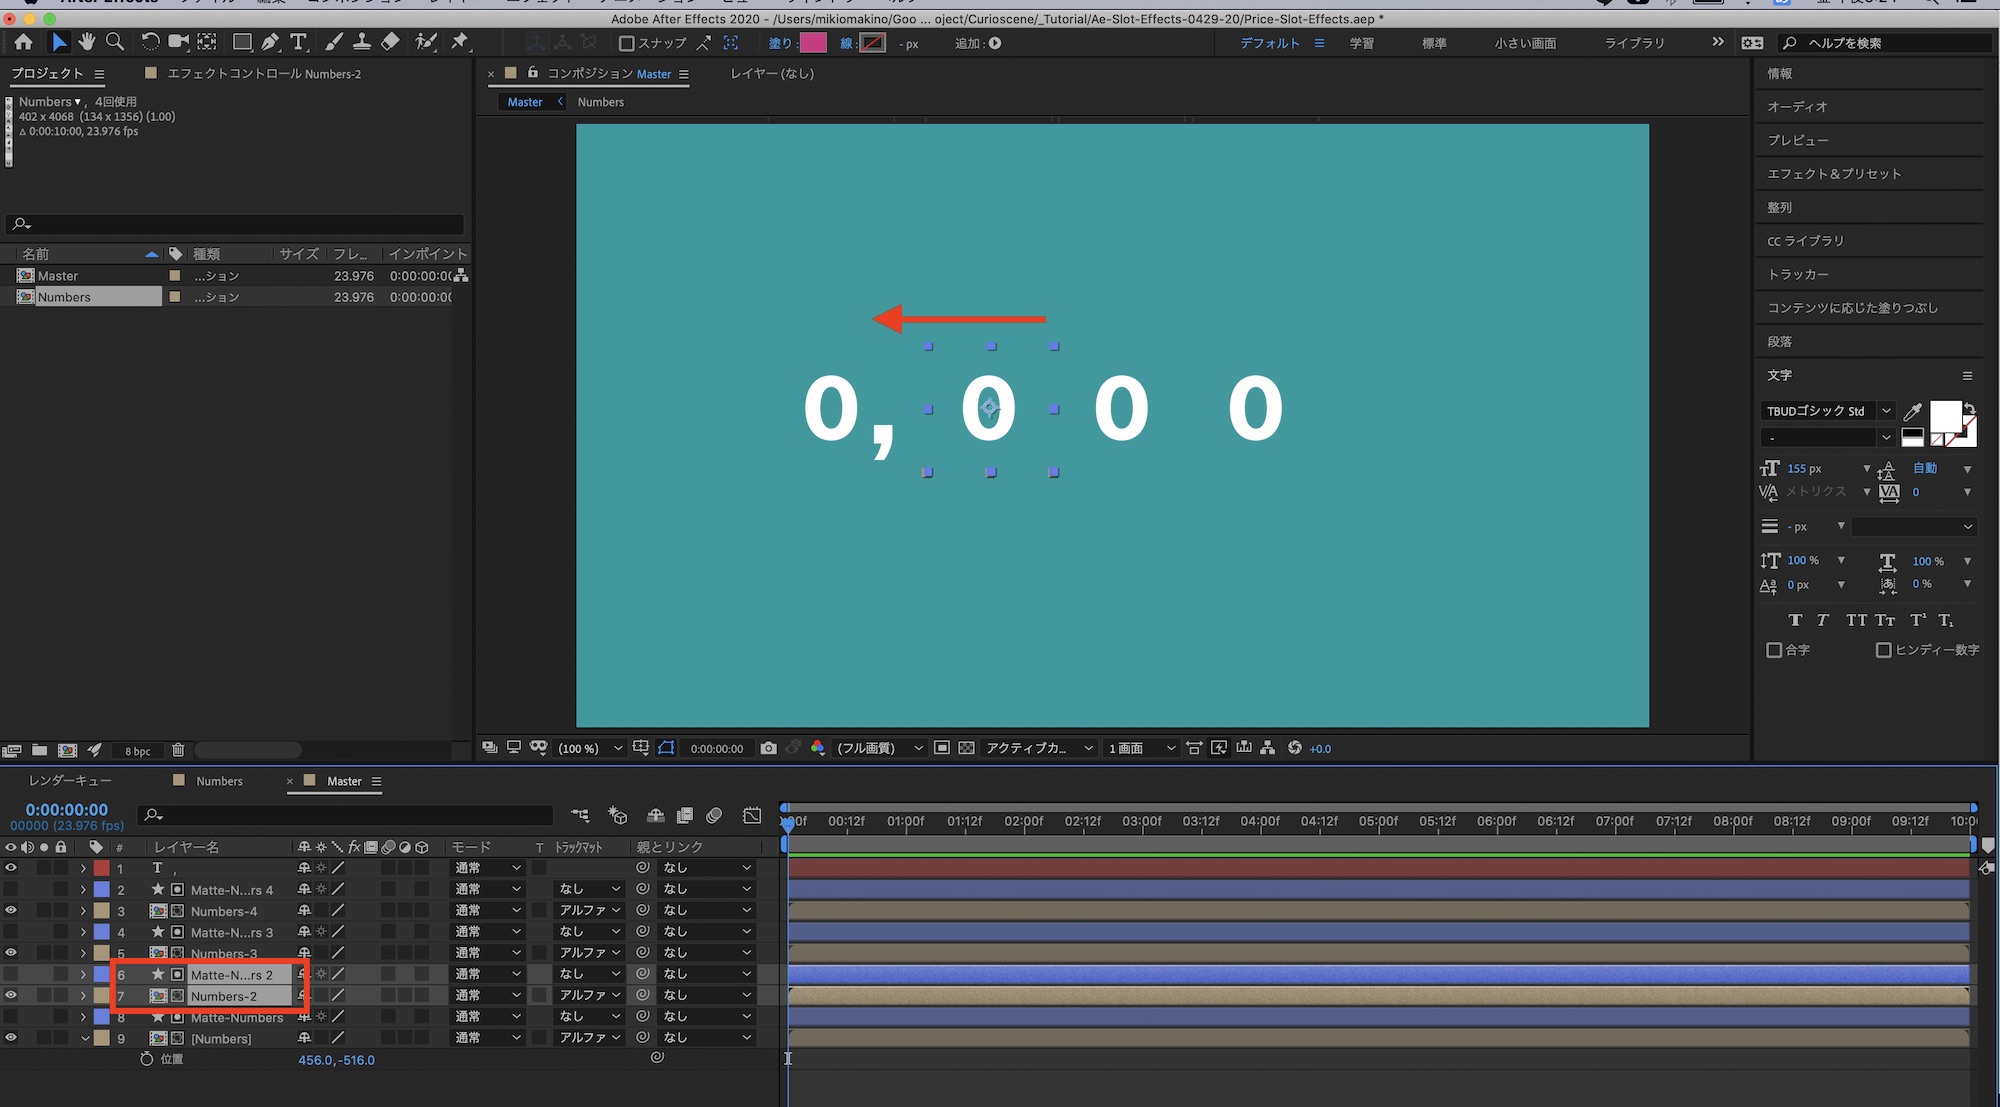
Task: Delete selected item with trash icon
Action: click(x=178, y=750)
